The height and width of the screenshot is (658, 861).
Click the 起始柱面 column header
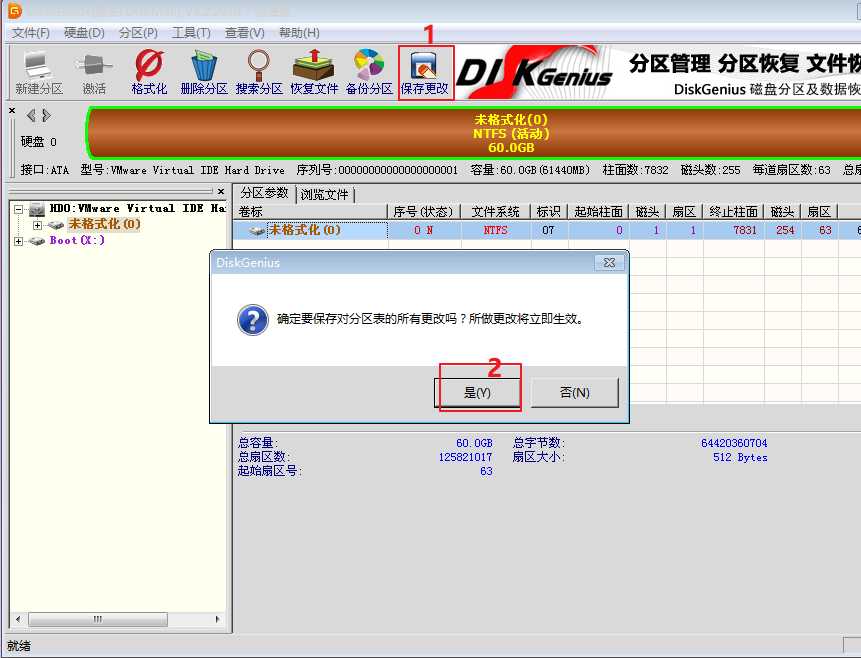tap(599, 211)
